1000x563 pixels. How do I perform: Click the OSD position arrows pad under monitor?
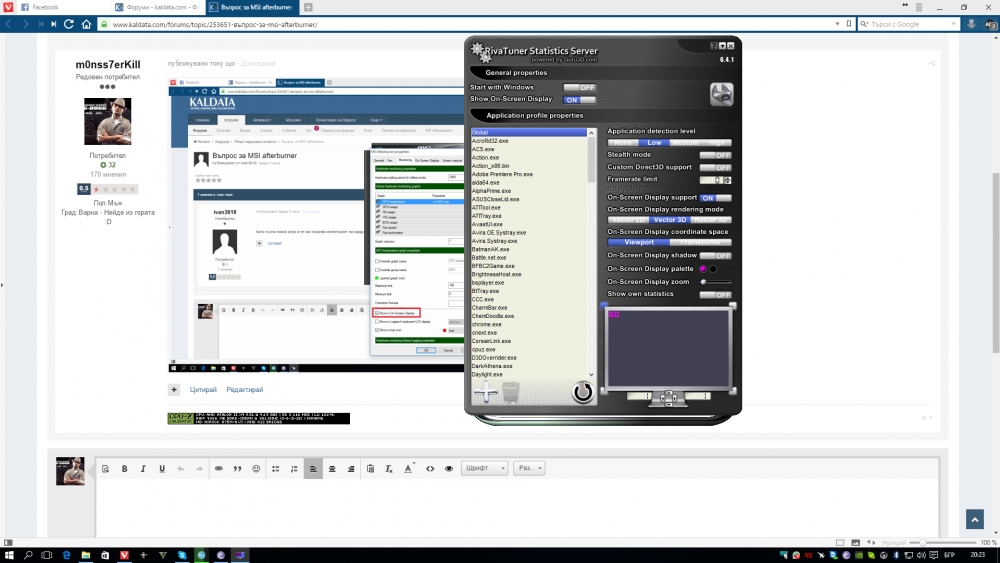(668, 398)
